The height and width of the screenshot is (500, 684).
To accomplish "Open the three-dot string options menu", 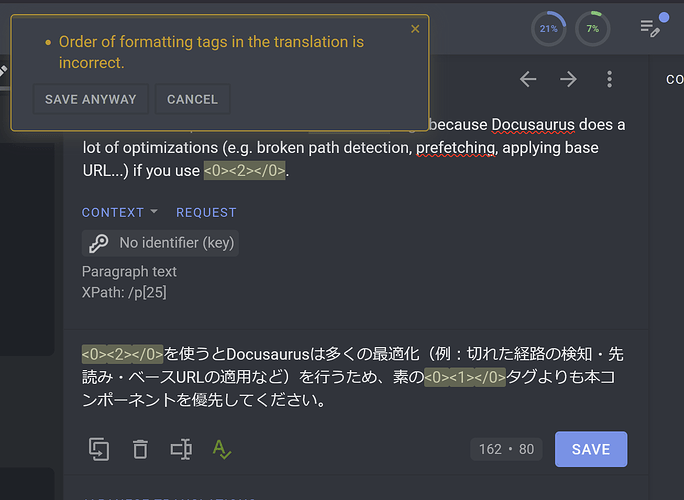I will point(609,79).
